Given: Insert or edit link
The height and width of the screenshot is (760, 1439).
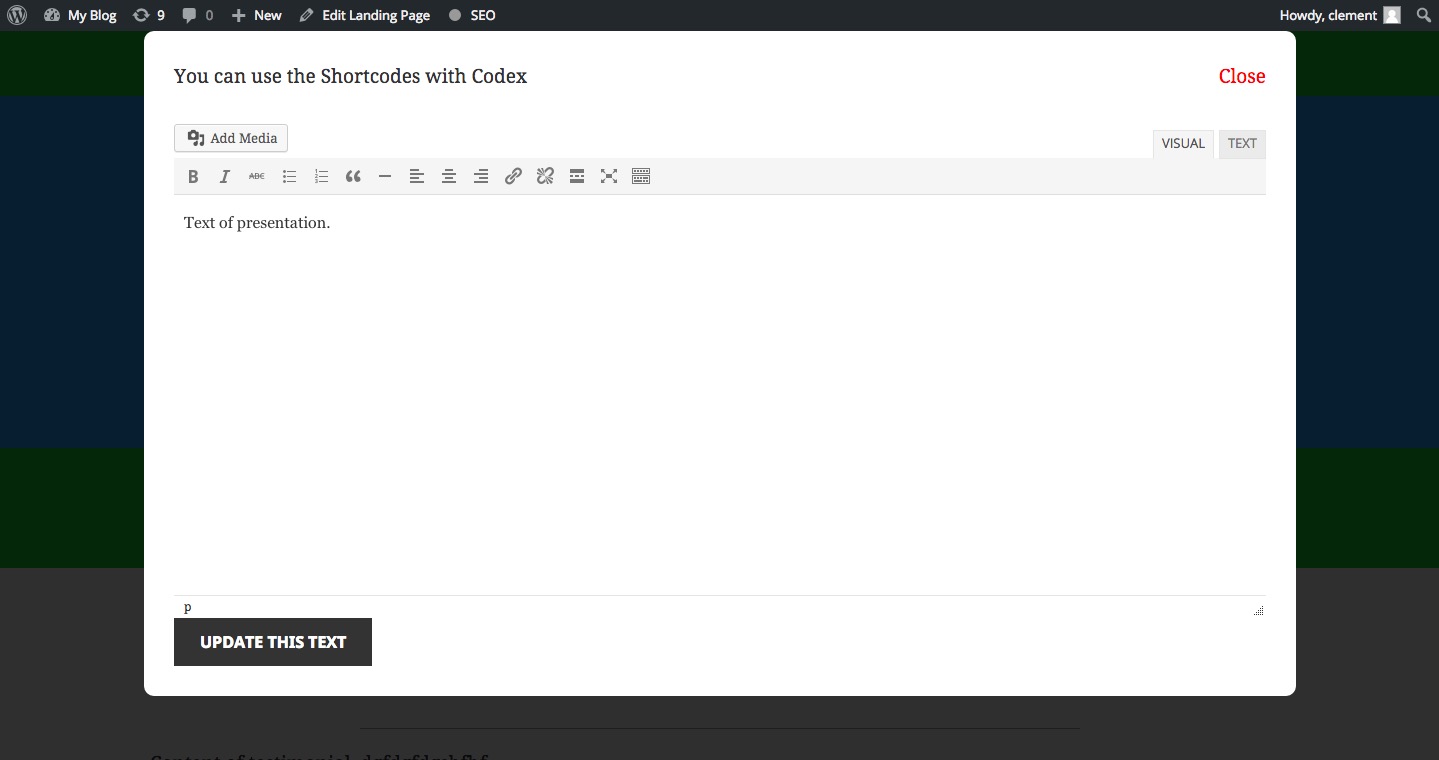Looking at the screenshot, I should click(513, 176).
